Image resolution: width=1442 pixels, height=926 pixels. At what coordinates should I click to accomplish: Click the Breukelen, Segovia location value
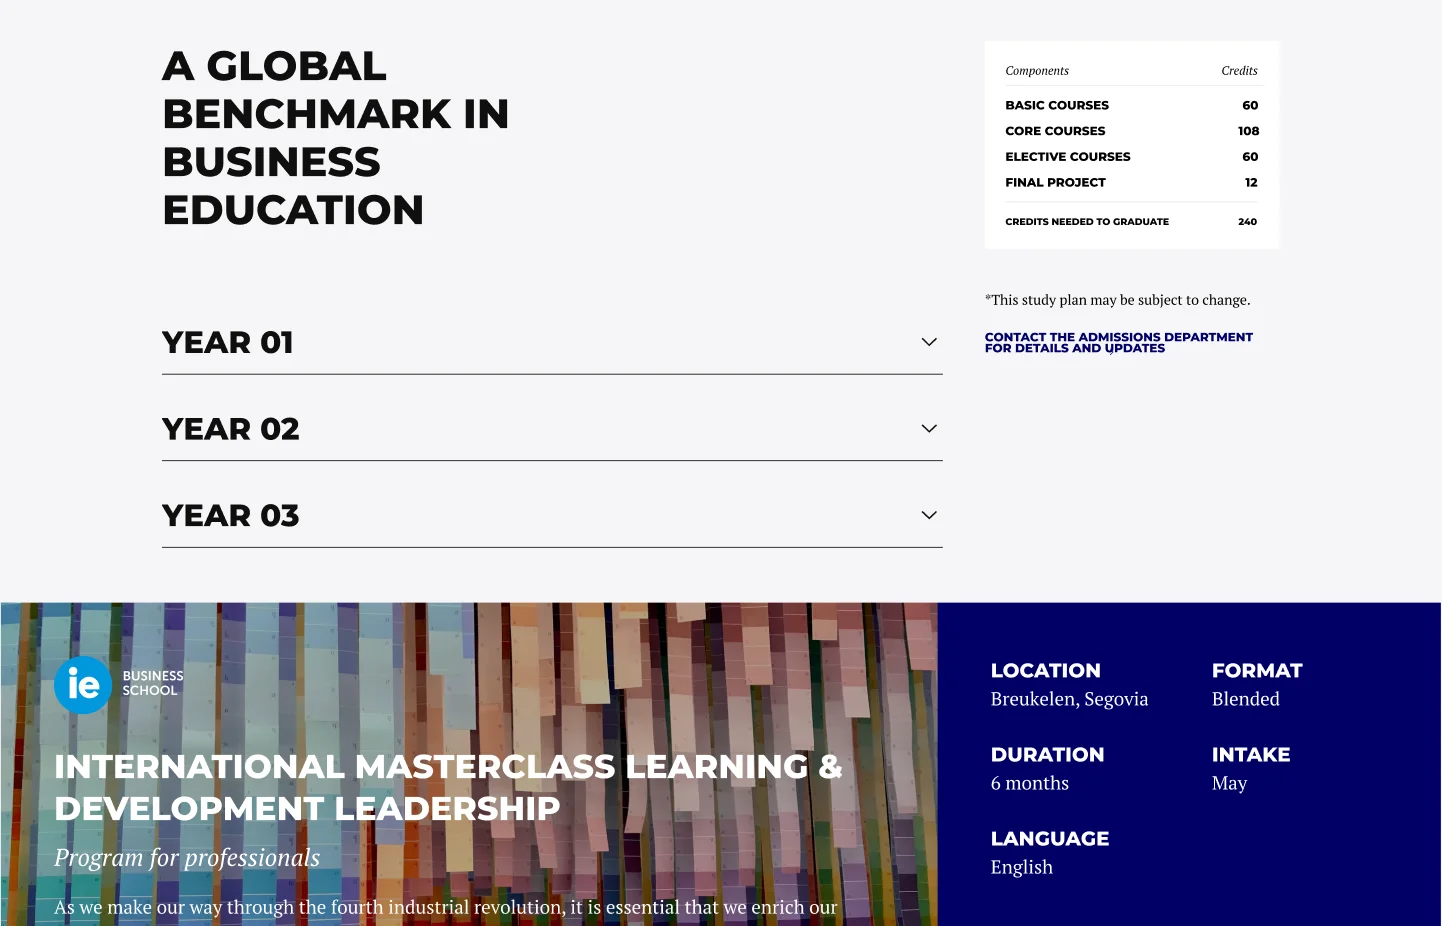pyautogui.click(x=1069, y=698)
